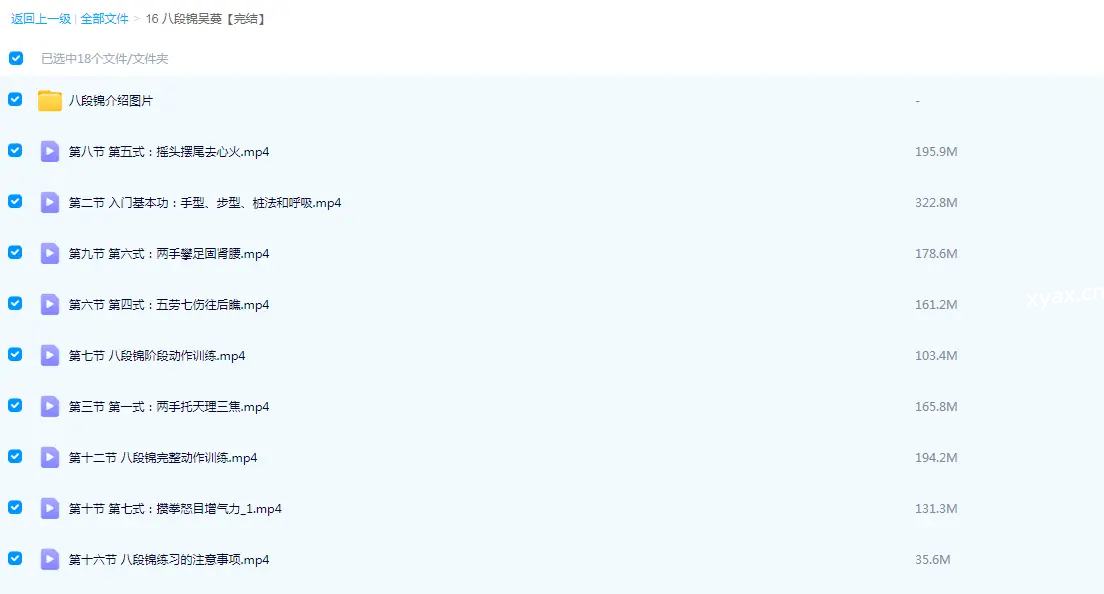This screenshot has height=594, width=1104.
Task: Click the 八段锦介绍图片 folder icon
Action: pyautogui.click(x=50, y=100)
